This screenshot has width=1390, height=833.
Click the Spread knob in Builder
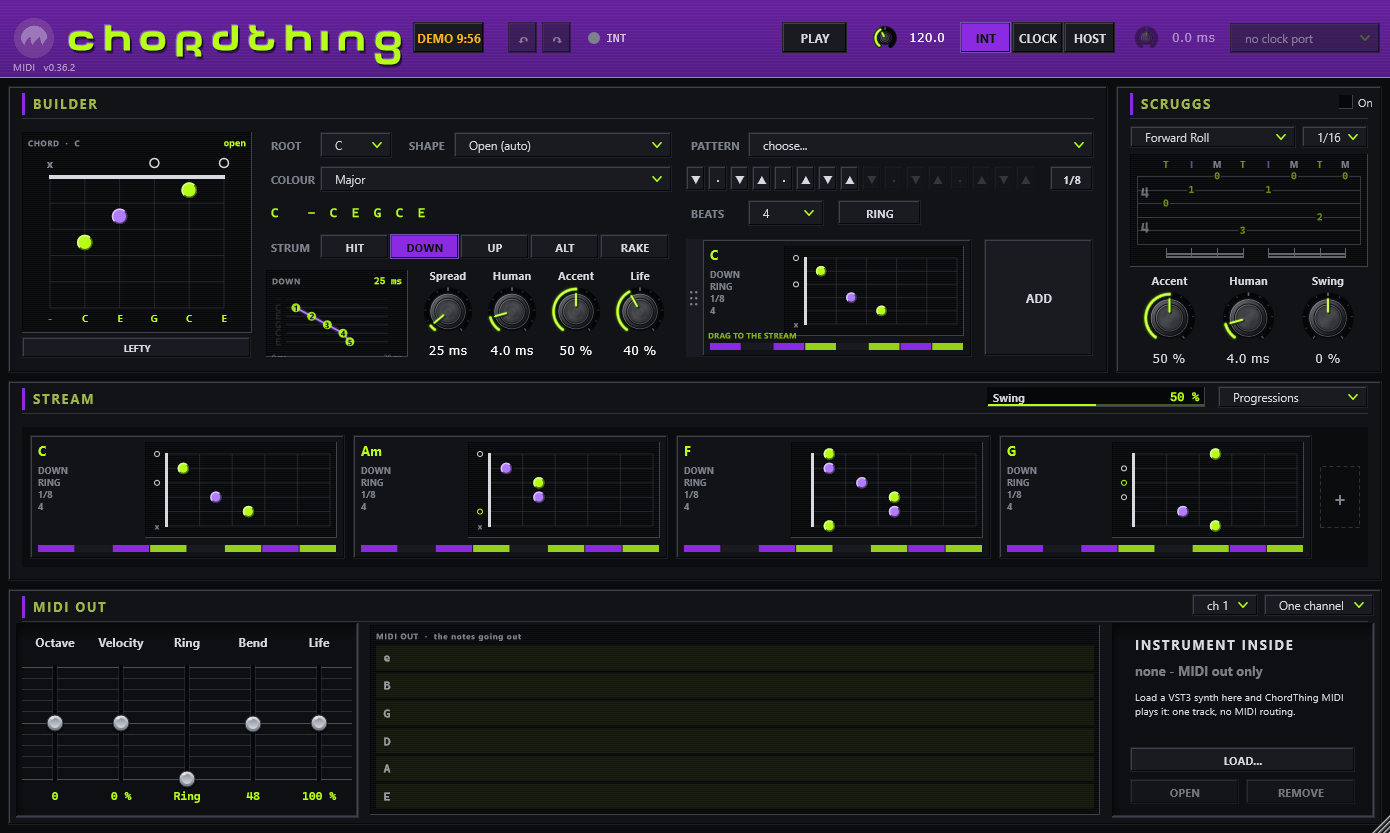[448, 311]
